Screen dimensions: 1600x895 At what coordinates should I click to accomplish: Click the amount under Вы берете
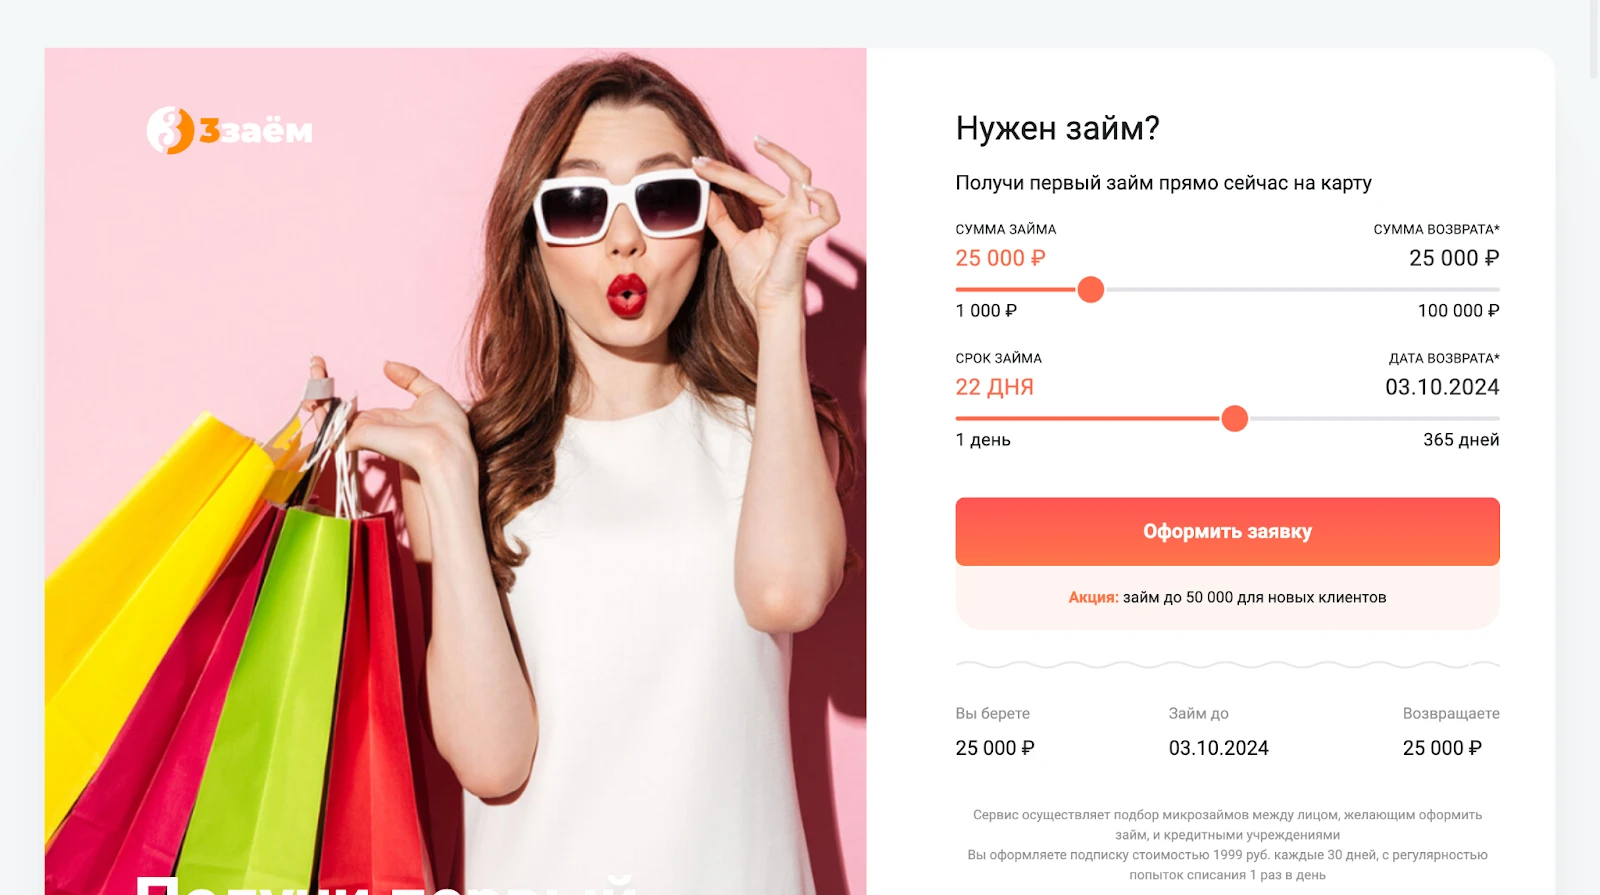[995, 748]
